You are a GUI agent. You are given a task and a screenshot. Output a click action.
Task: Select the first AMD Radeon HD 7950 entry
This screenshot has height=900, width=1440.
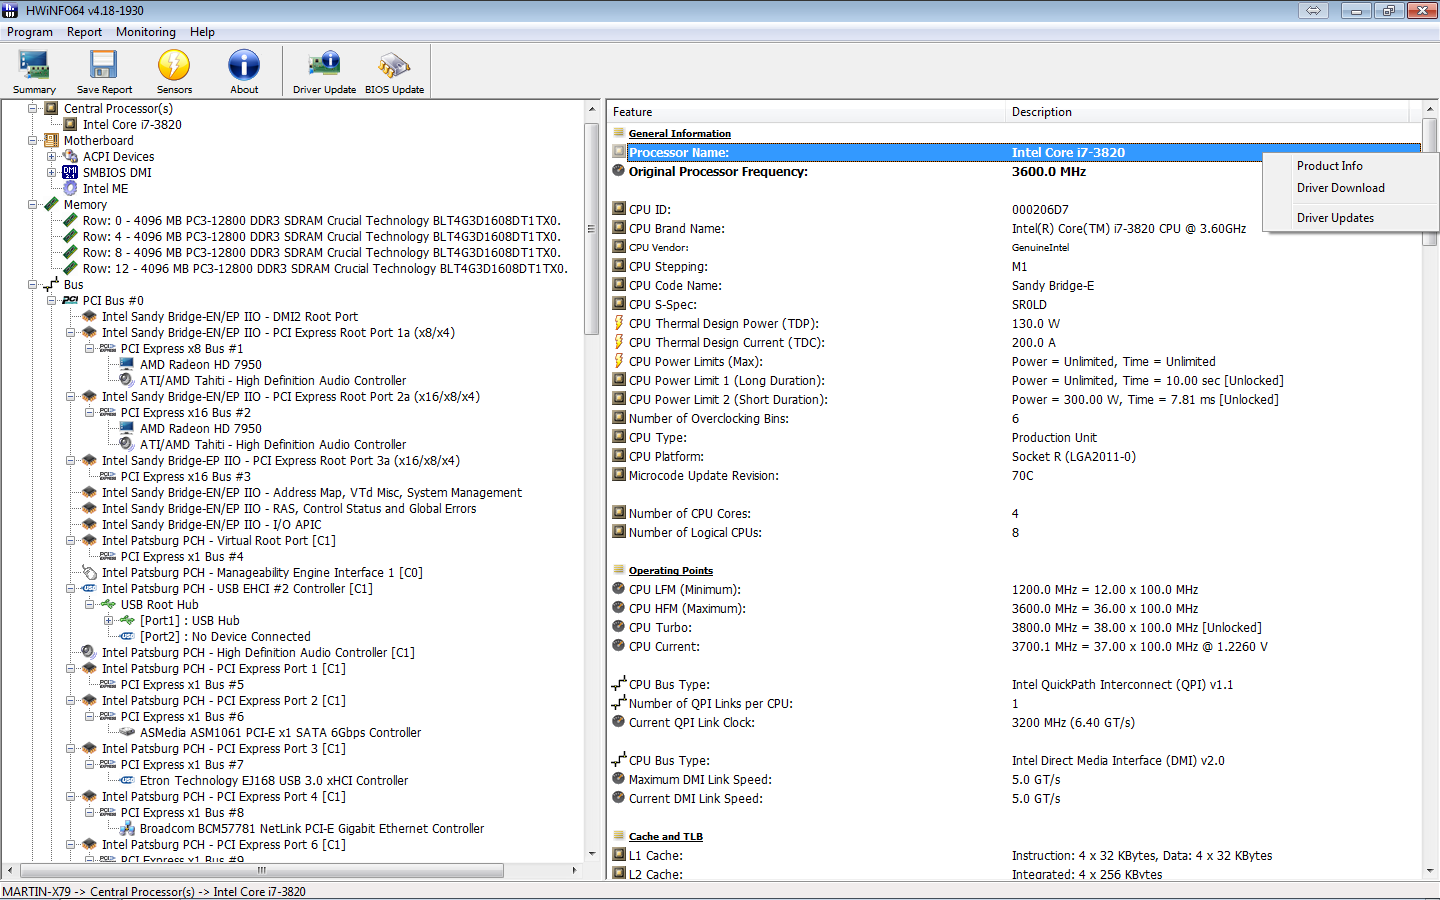point(200,365)
